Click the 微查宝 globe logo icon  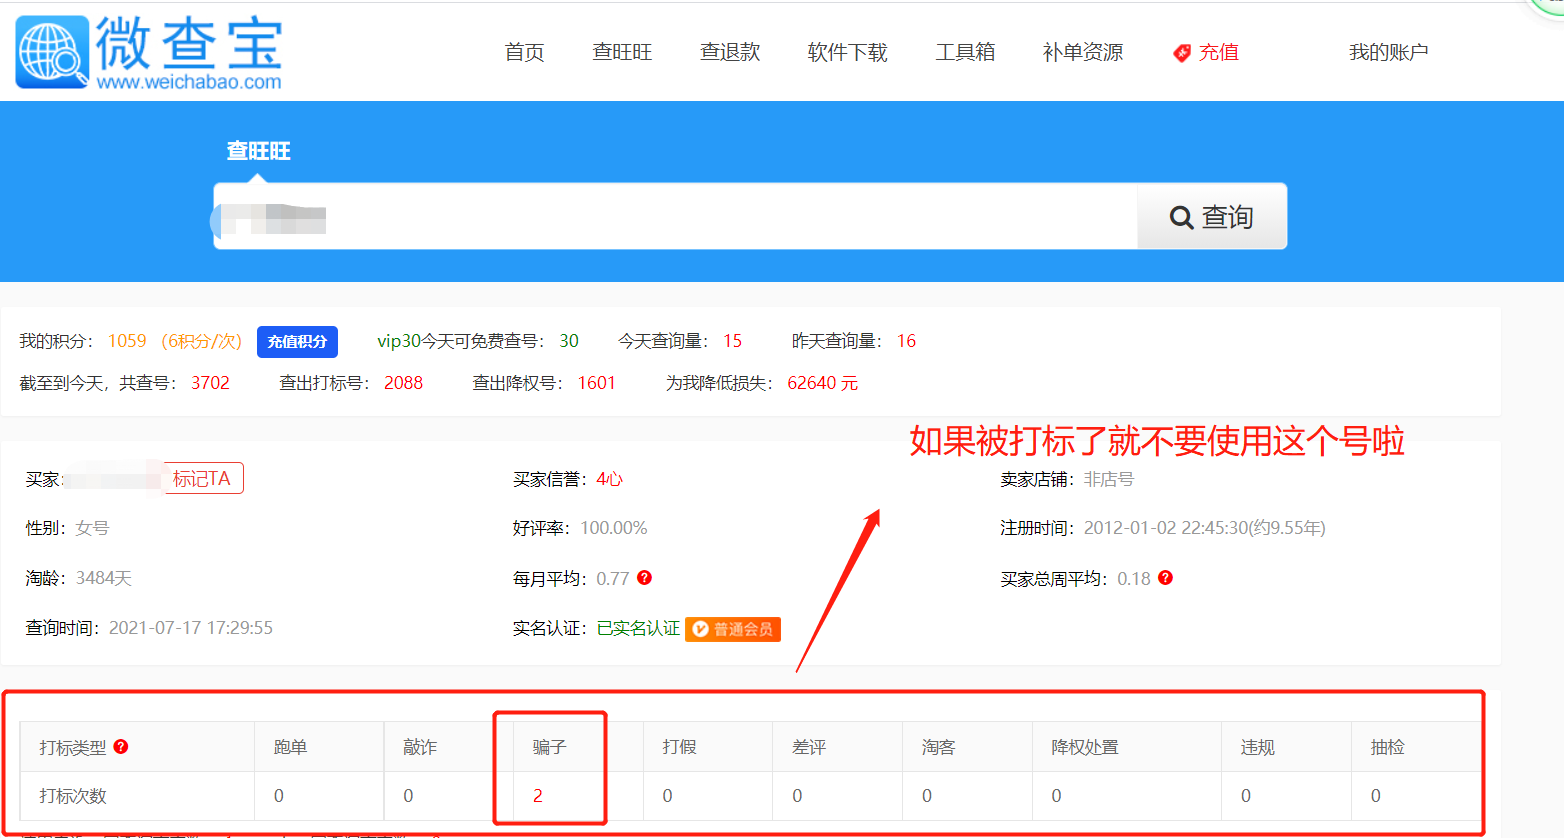[x=52, y=52]
